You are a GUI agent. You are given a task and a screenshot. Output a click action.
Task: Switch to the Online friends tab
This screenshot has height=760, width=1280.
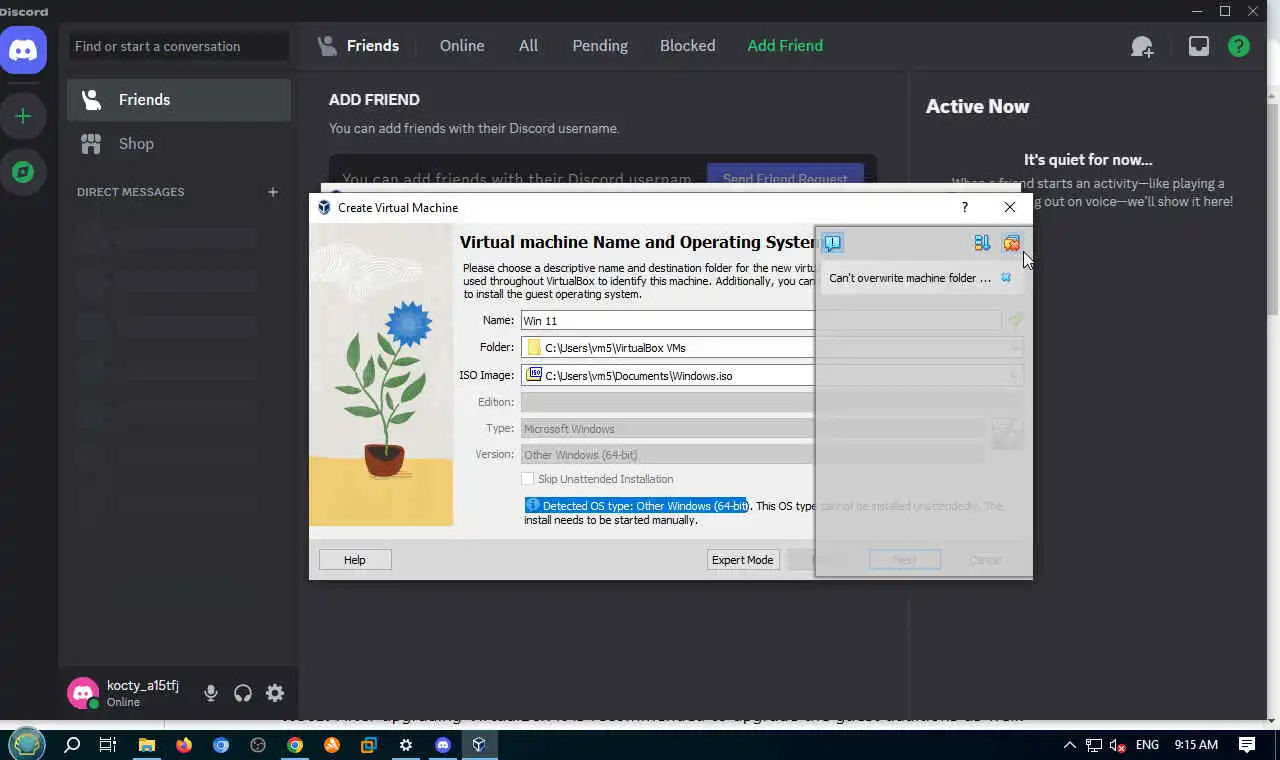tap(462, 46)
